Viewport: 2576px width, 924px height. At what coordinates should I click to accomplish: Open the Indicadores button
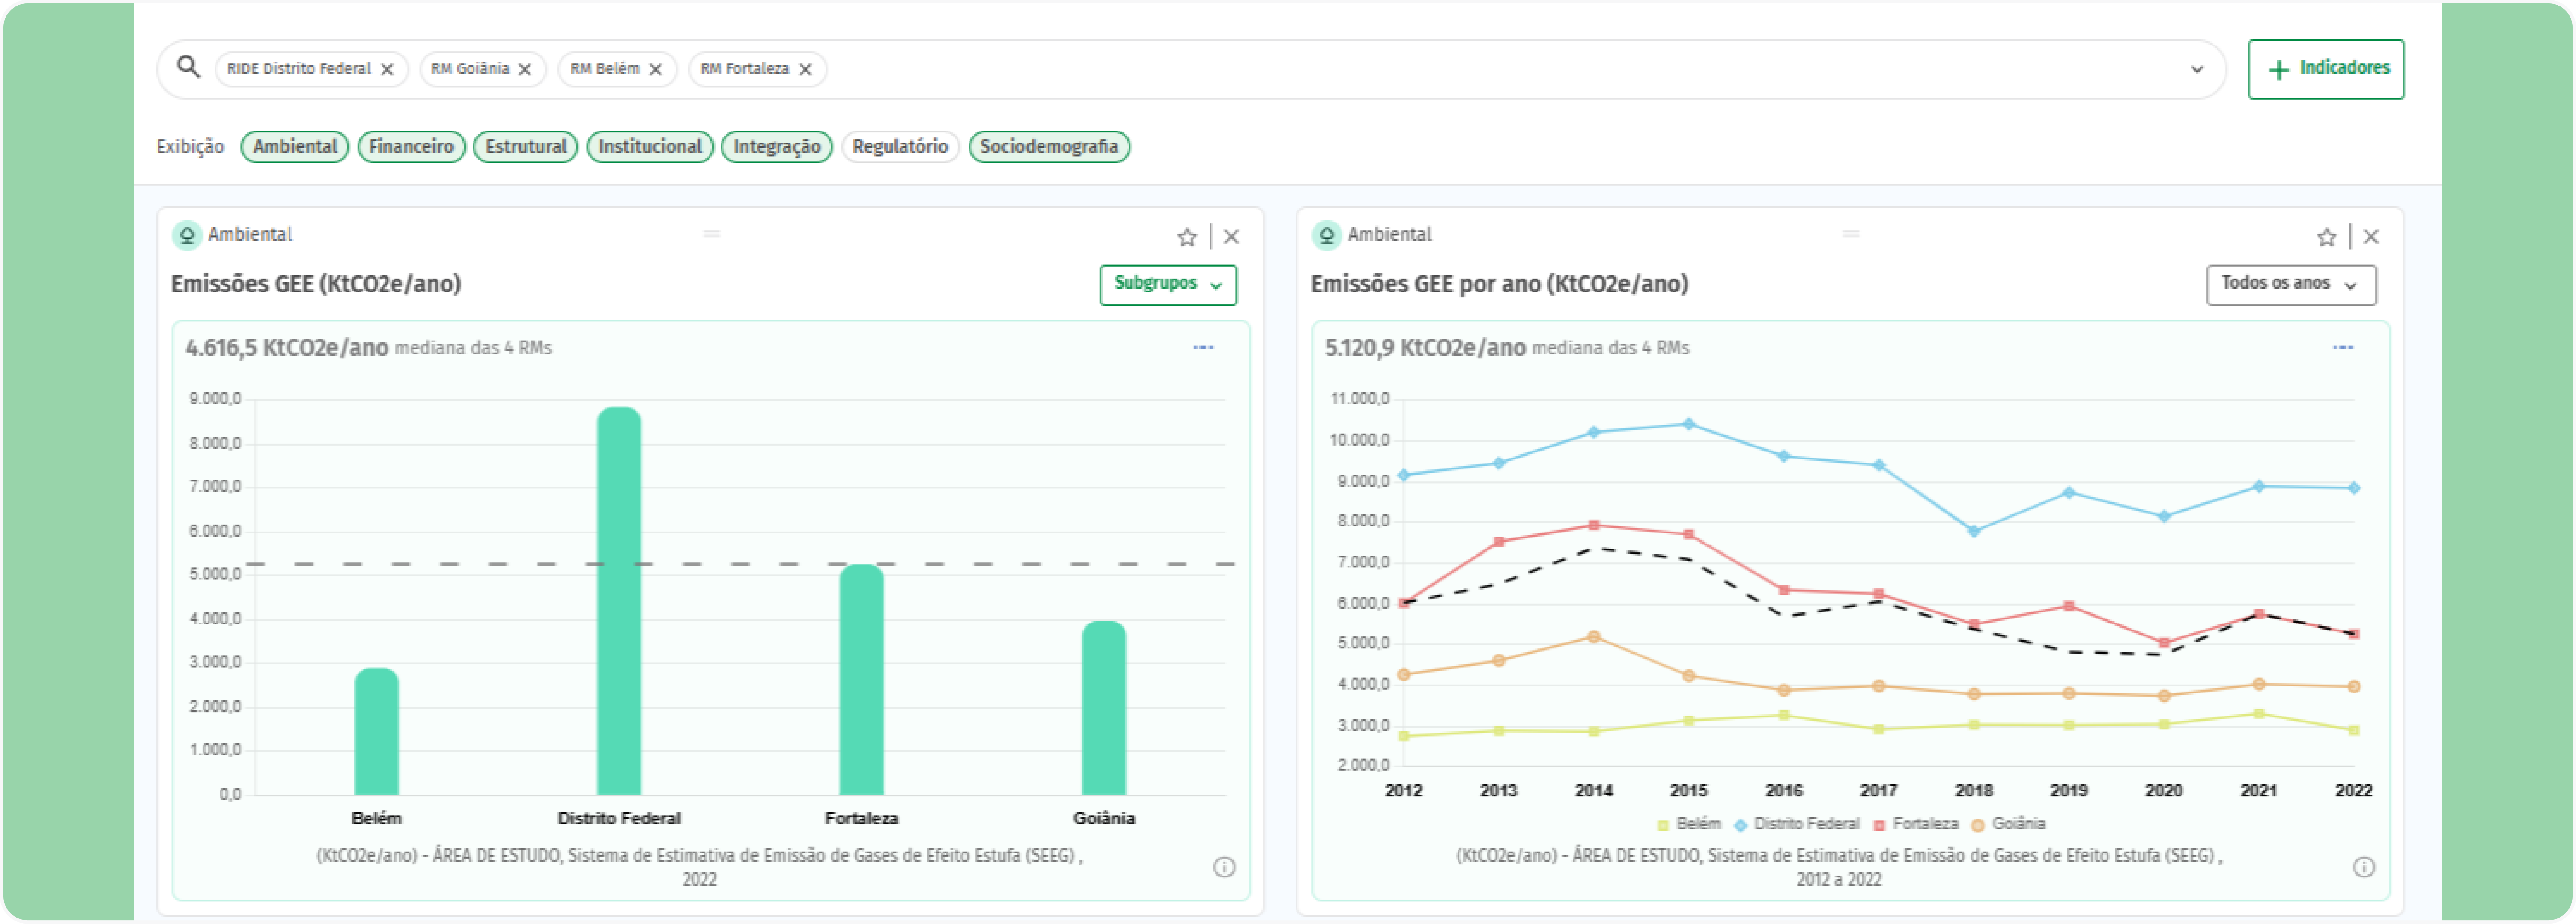(x=2326, y=69)
